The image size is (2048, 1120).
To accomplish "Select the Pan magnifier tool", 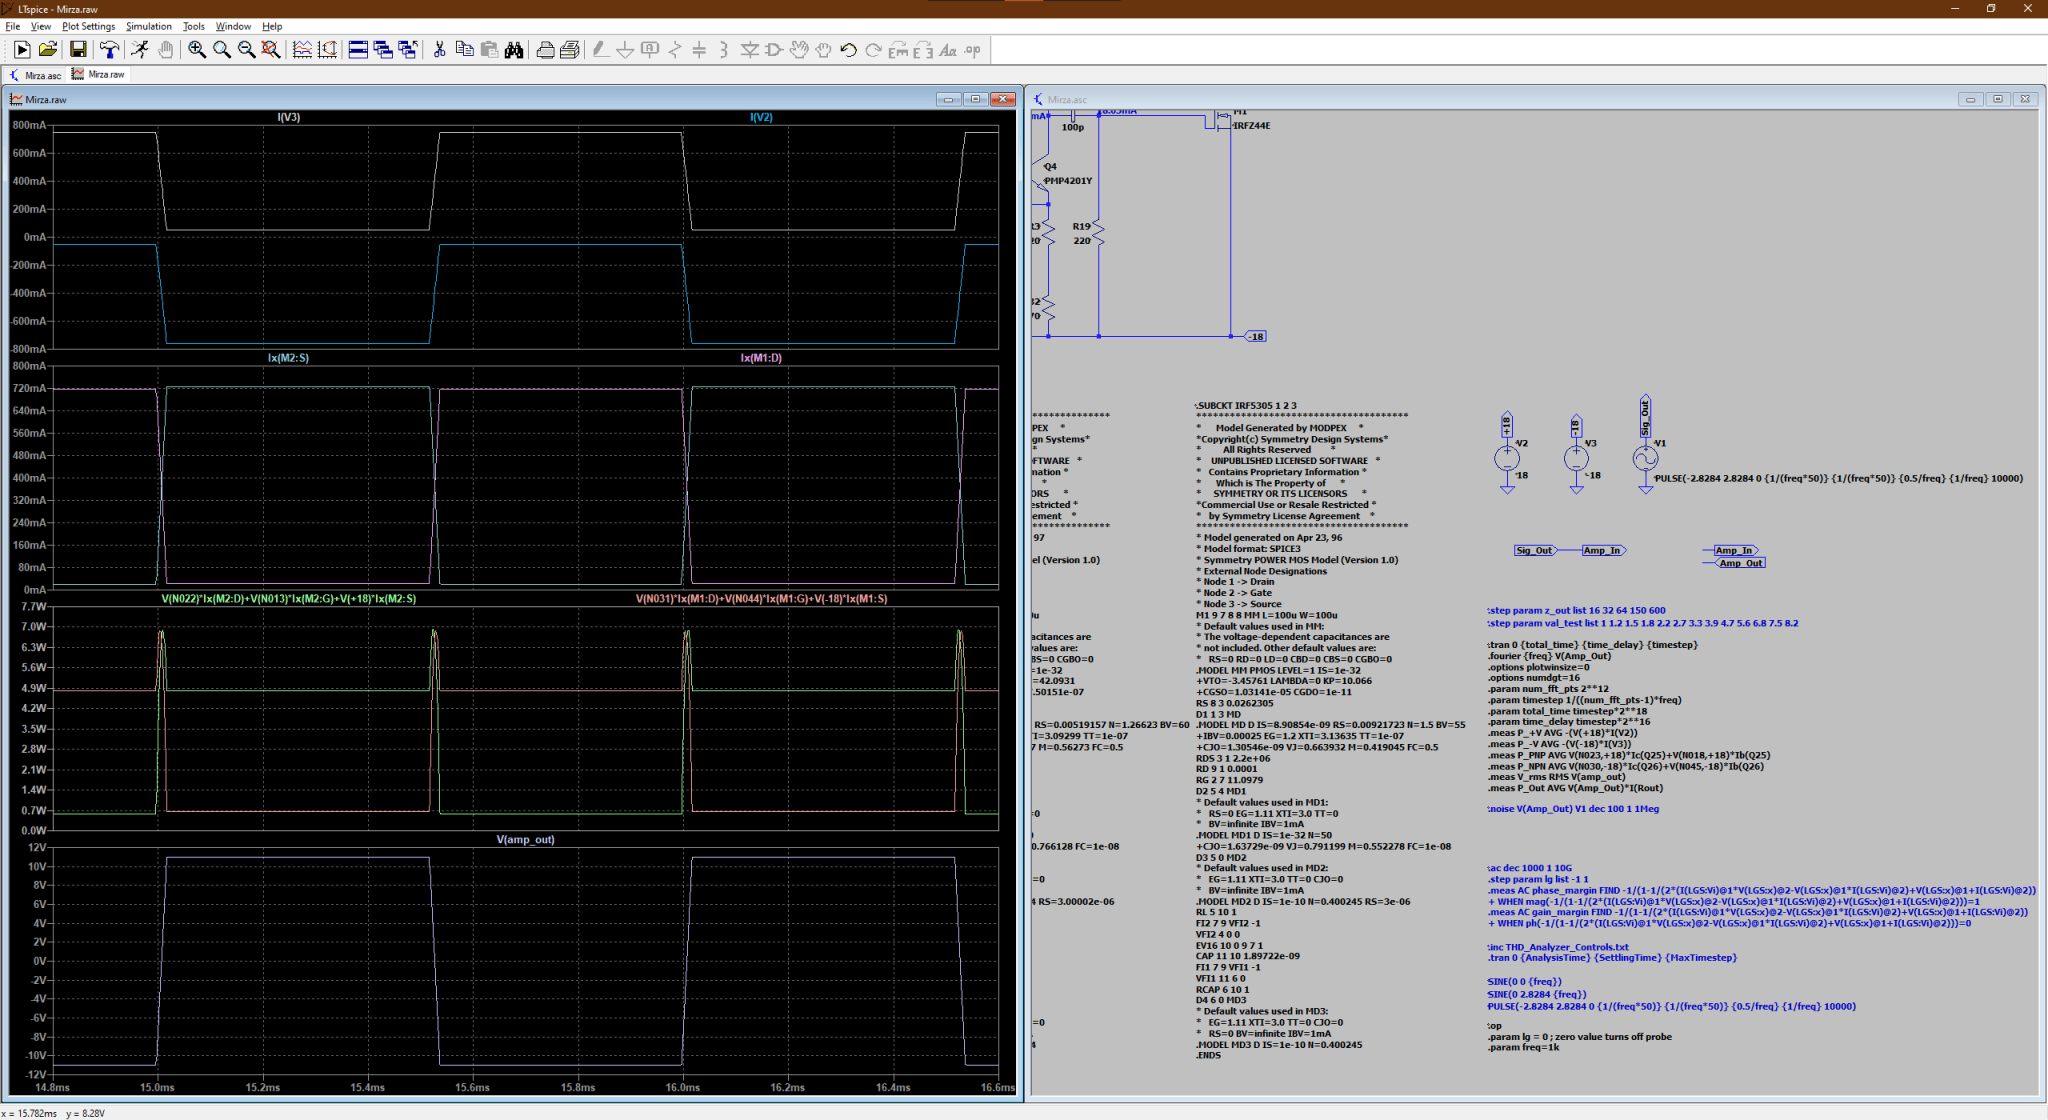I will tap(222, 50).
